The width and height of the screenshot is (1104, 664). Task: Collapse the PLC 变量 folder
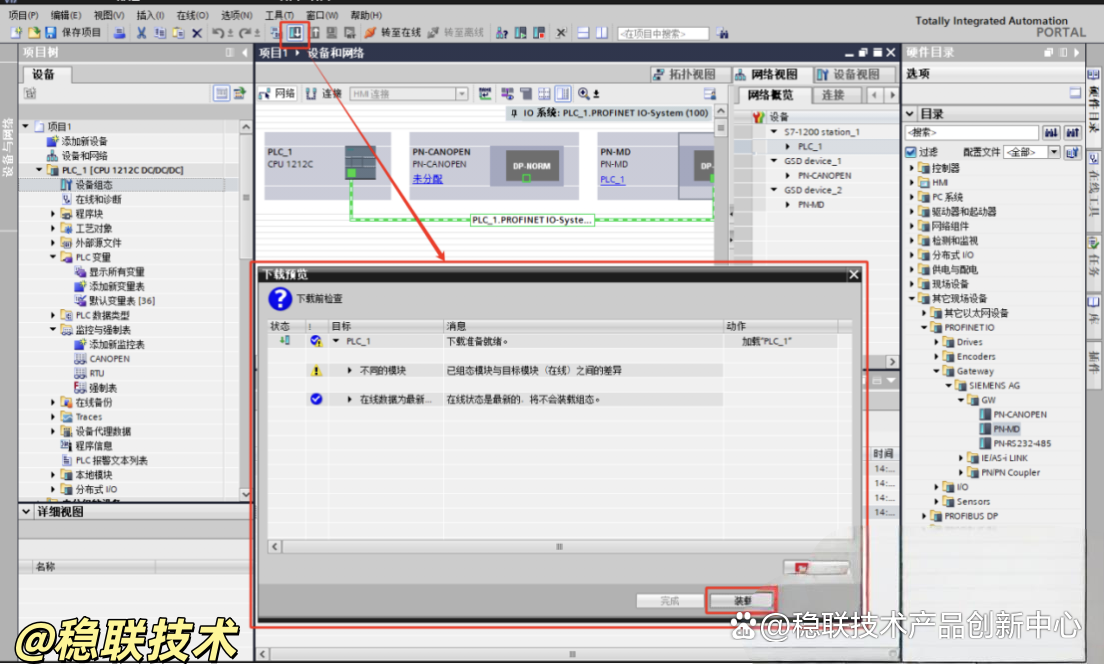pyautogui.click(x=53, y=257)
